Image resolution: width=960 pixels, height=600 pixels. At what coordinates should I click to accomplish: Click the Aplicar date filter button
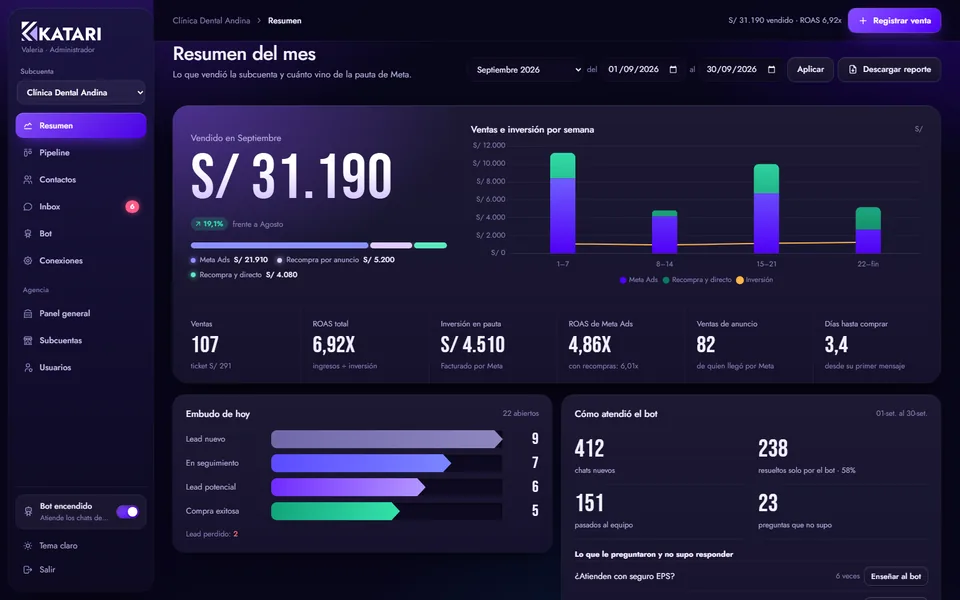810,69
